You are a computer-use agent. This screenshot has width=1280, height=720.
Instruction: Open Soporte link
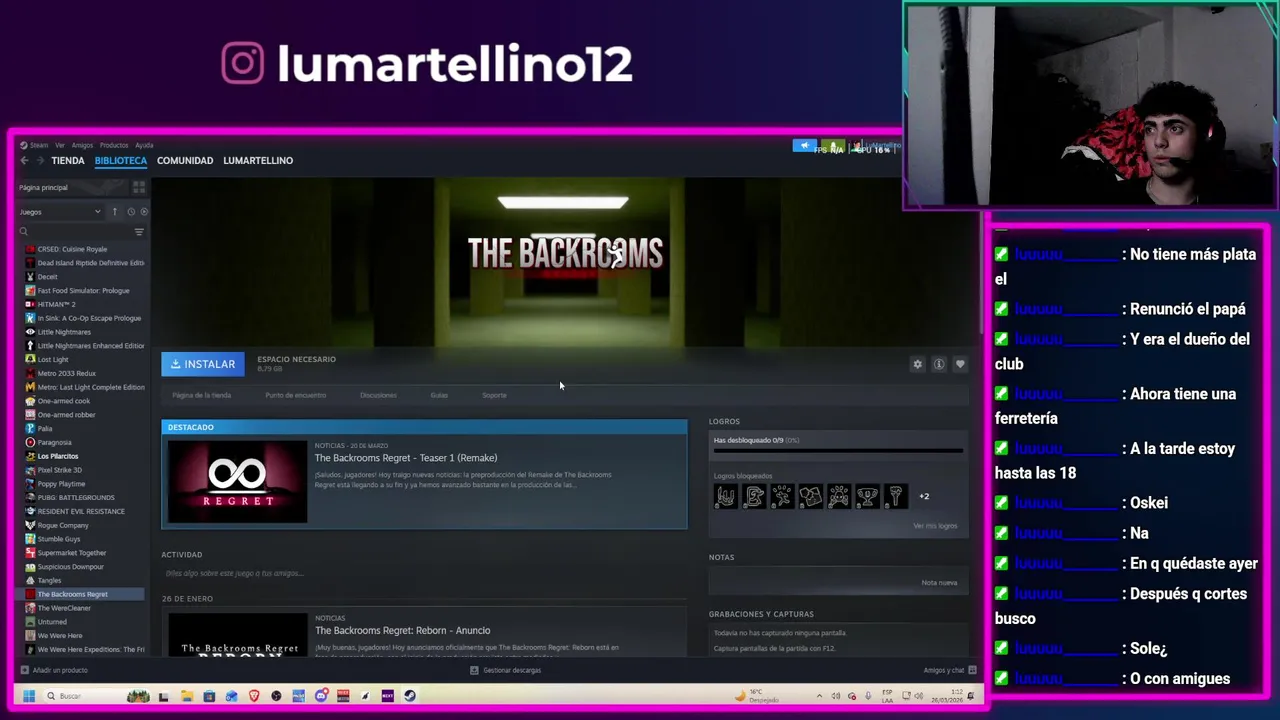(494, 395)
